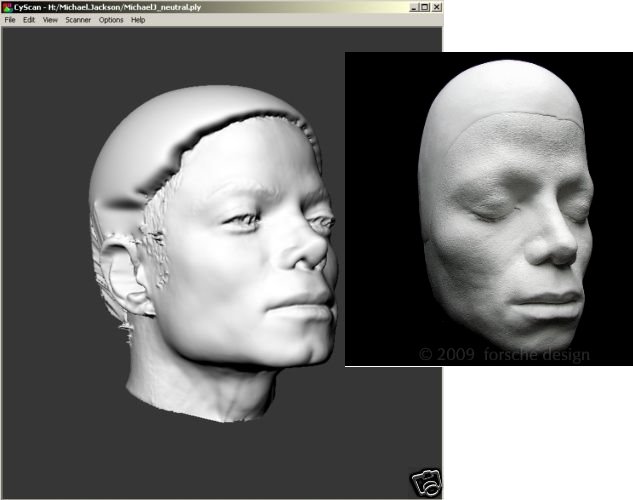Viewport: 633px width, 500px height.
Task: Click the '© 2009 forsche design' watermark text
Action: click(x=503, y=354)
